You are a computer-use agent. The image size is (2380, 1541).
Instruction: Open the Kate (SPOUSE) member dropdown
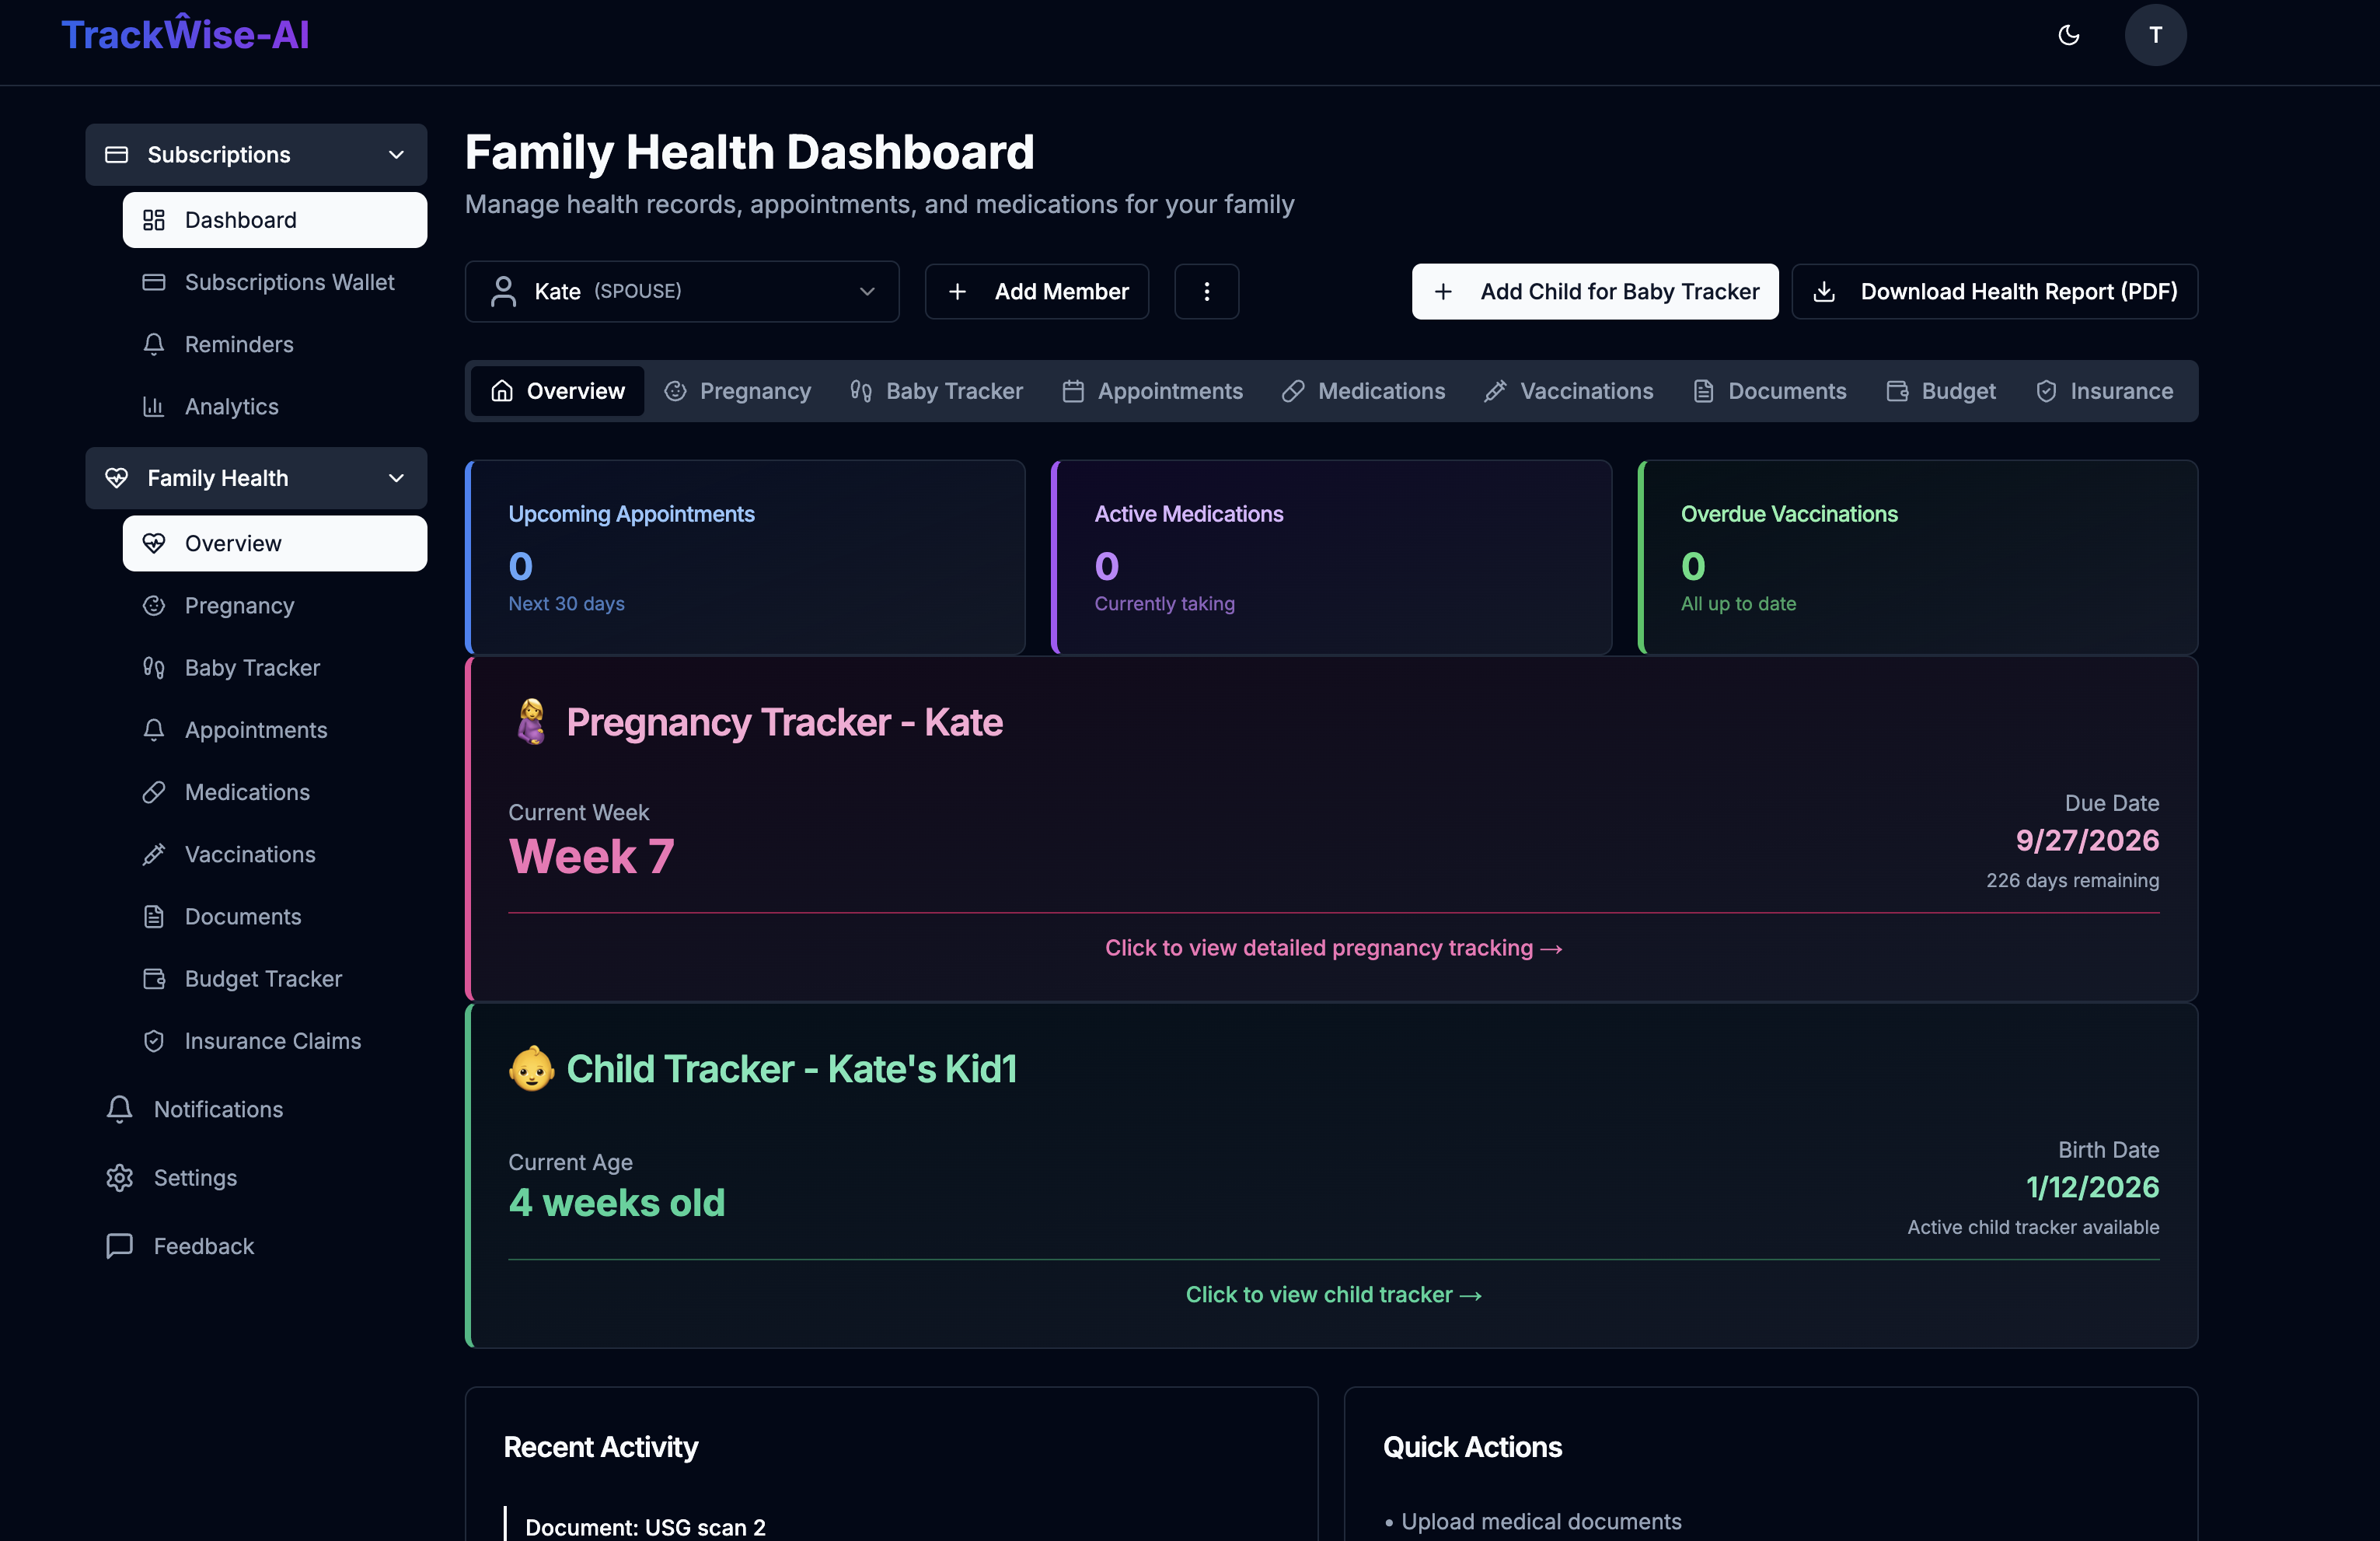[682, 291]
